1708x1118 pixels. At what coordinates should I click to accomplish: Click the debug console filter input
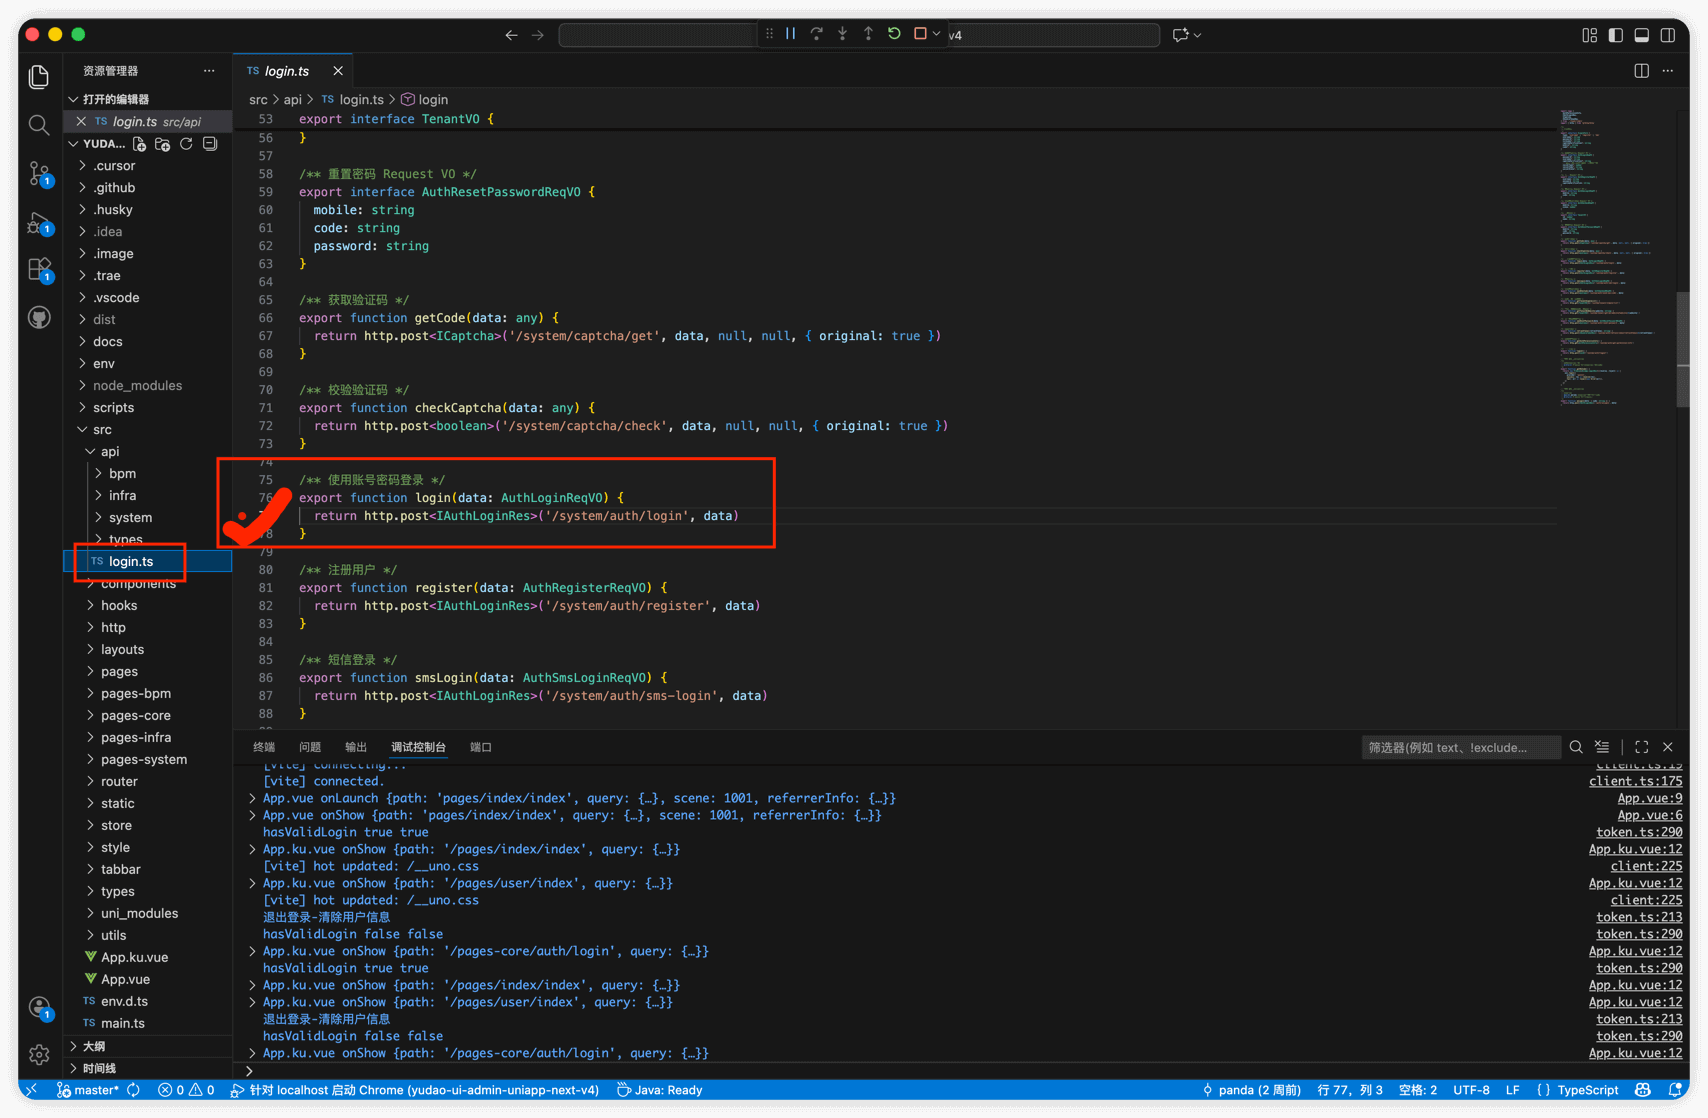tap(1459, 747)
